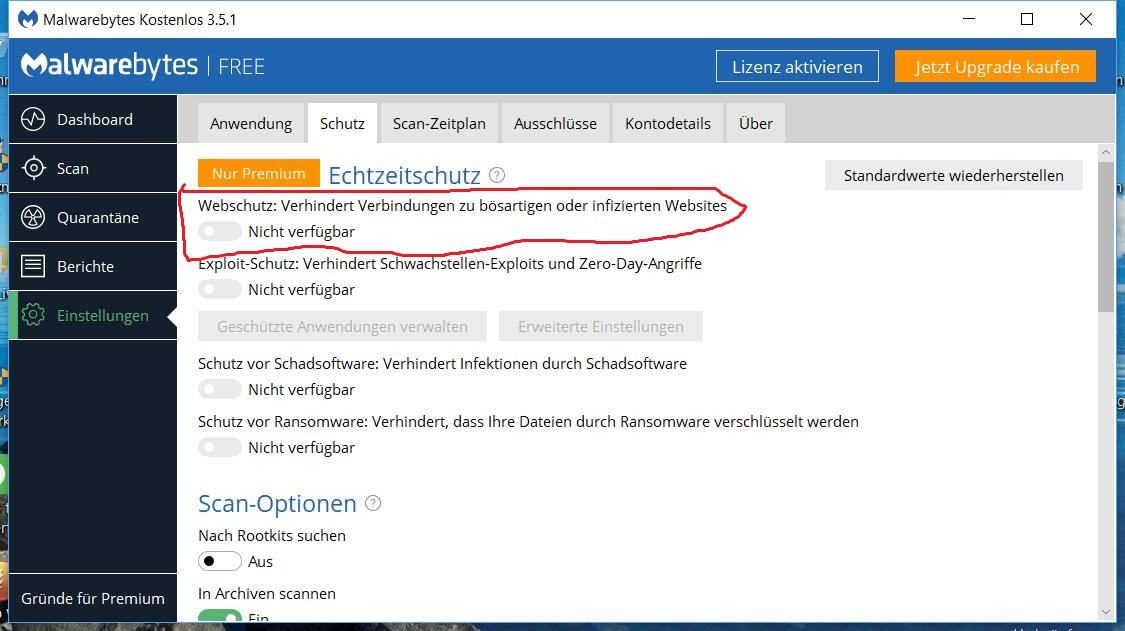Toggle the Schutz vor Ransomware switch
Image resolution: width=1125 pixels, height=631 pixels.
[220, 447]
